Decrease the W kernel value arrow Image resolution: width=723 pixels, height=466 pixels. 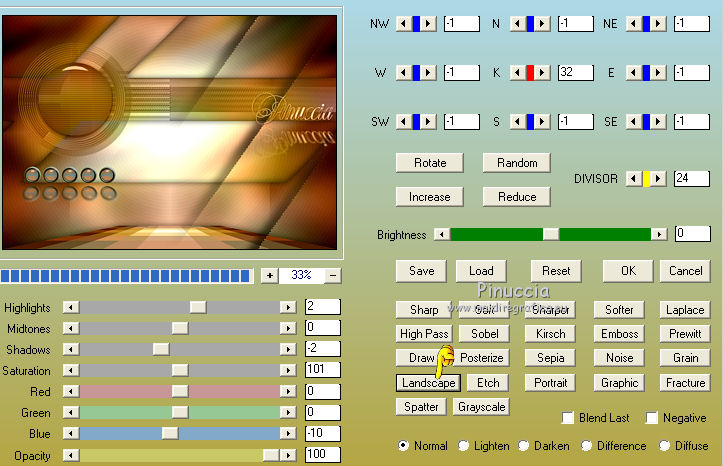403,72
